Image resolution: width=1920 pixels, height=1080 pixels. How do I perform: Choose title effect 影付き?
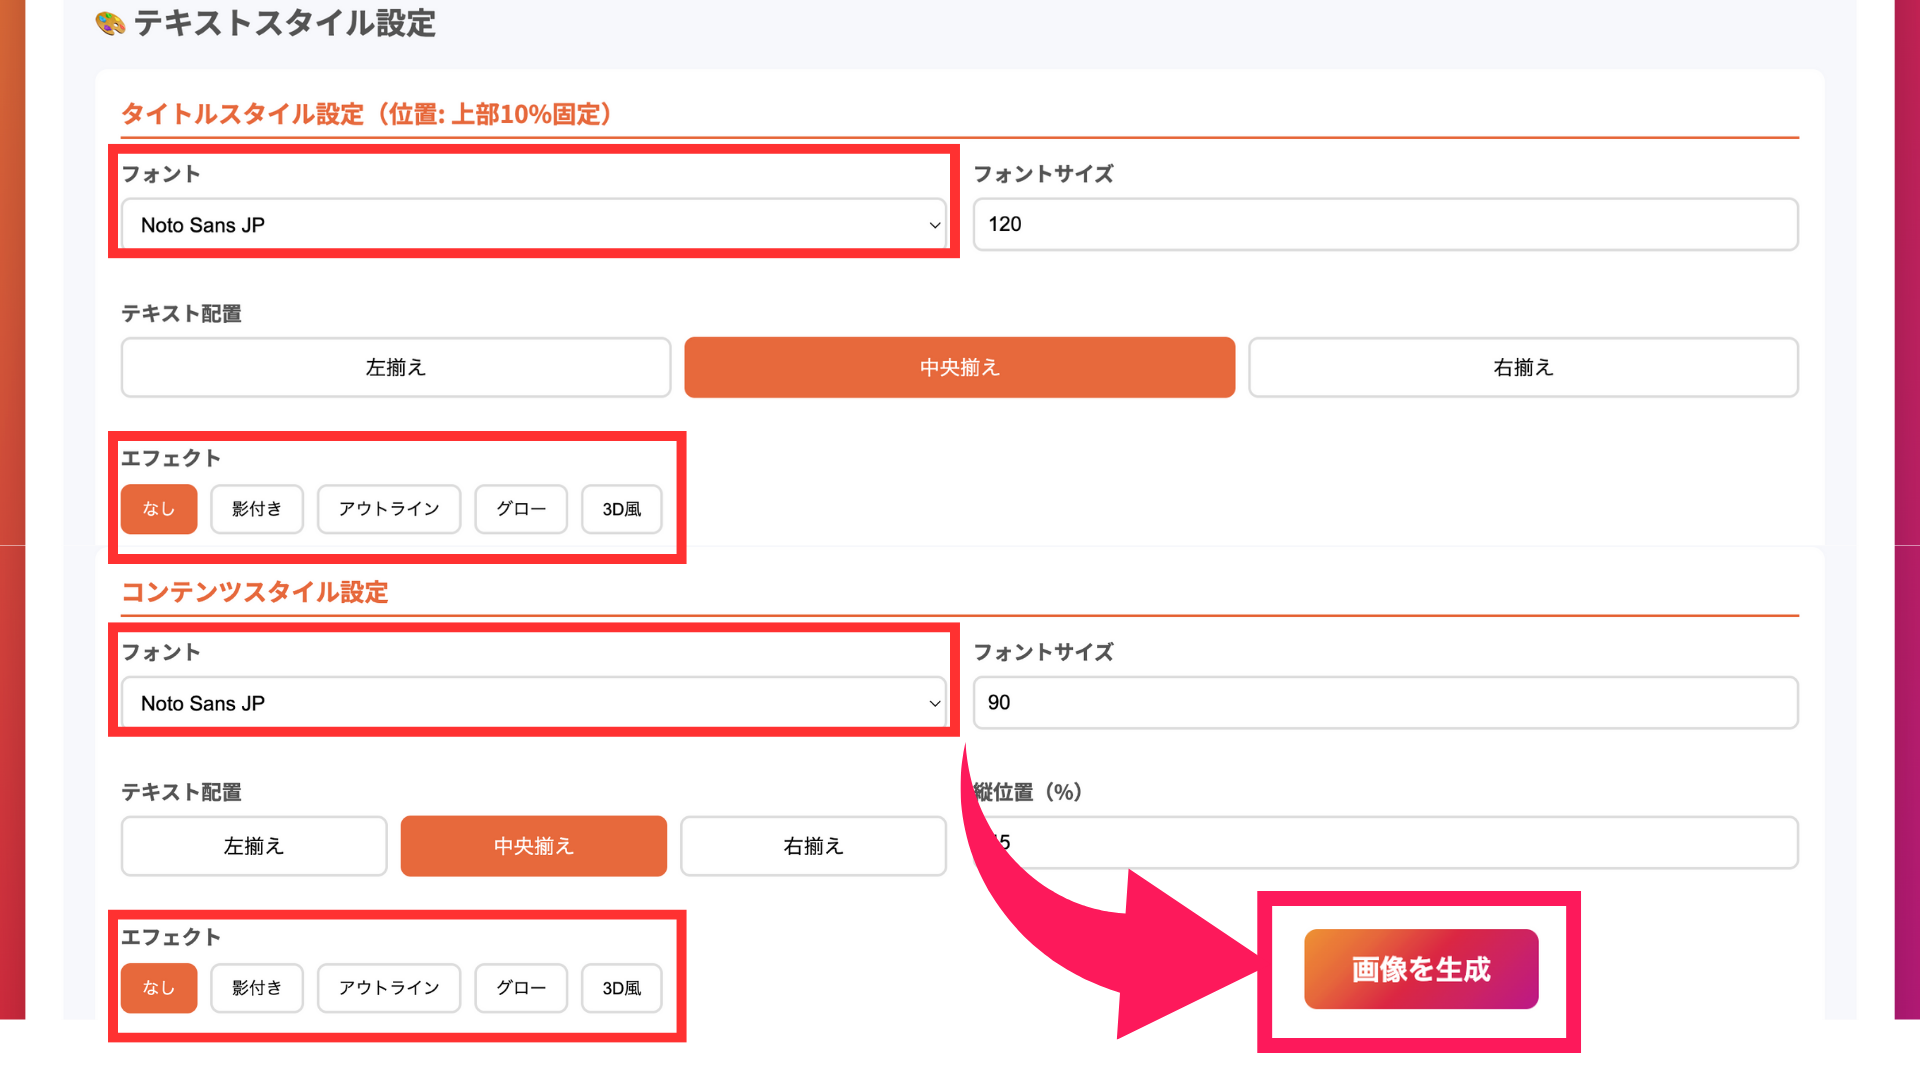coord(256,509)
